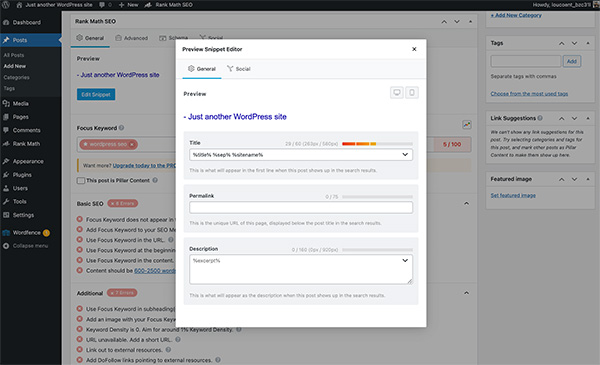600x365 pixels.
Task: Open the General tab in snippet editor
Action: tap(202, 69)
